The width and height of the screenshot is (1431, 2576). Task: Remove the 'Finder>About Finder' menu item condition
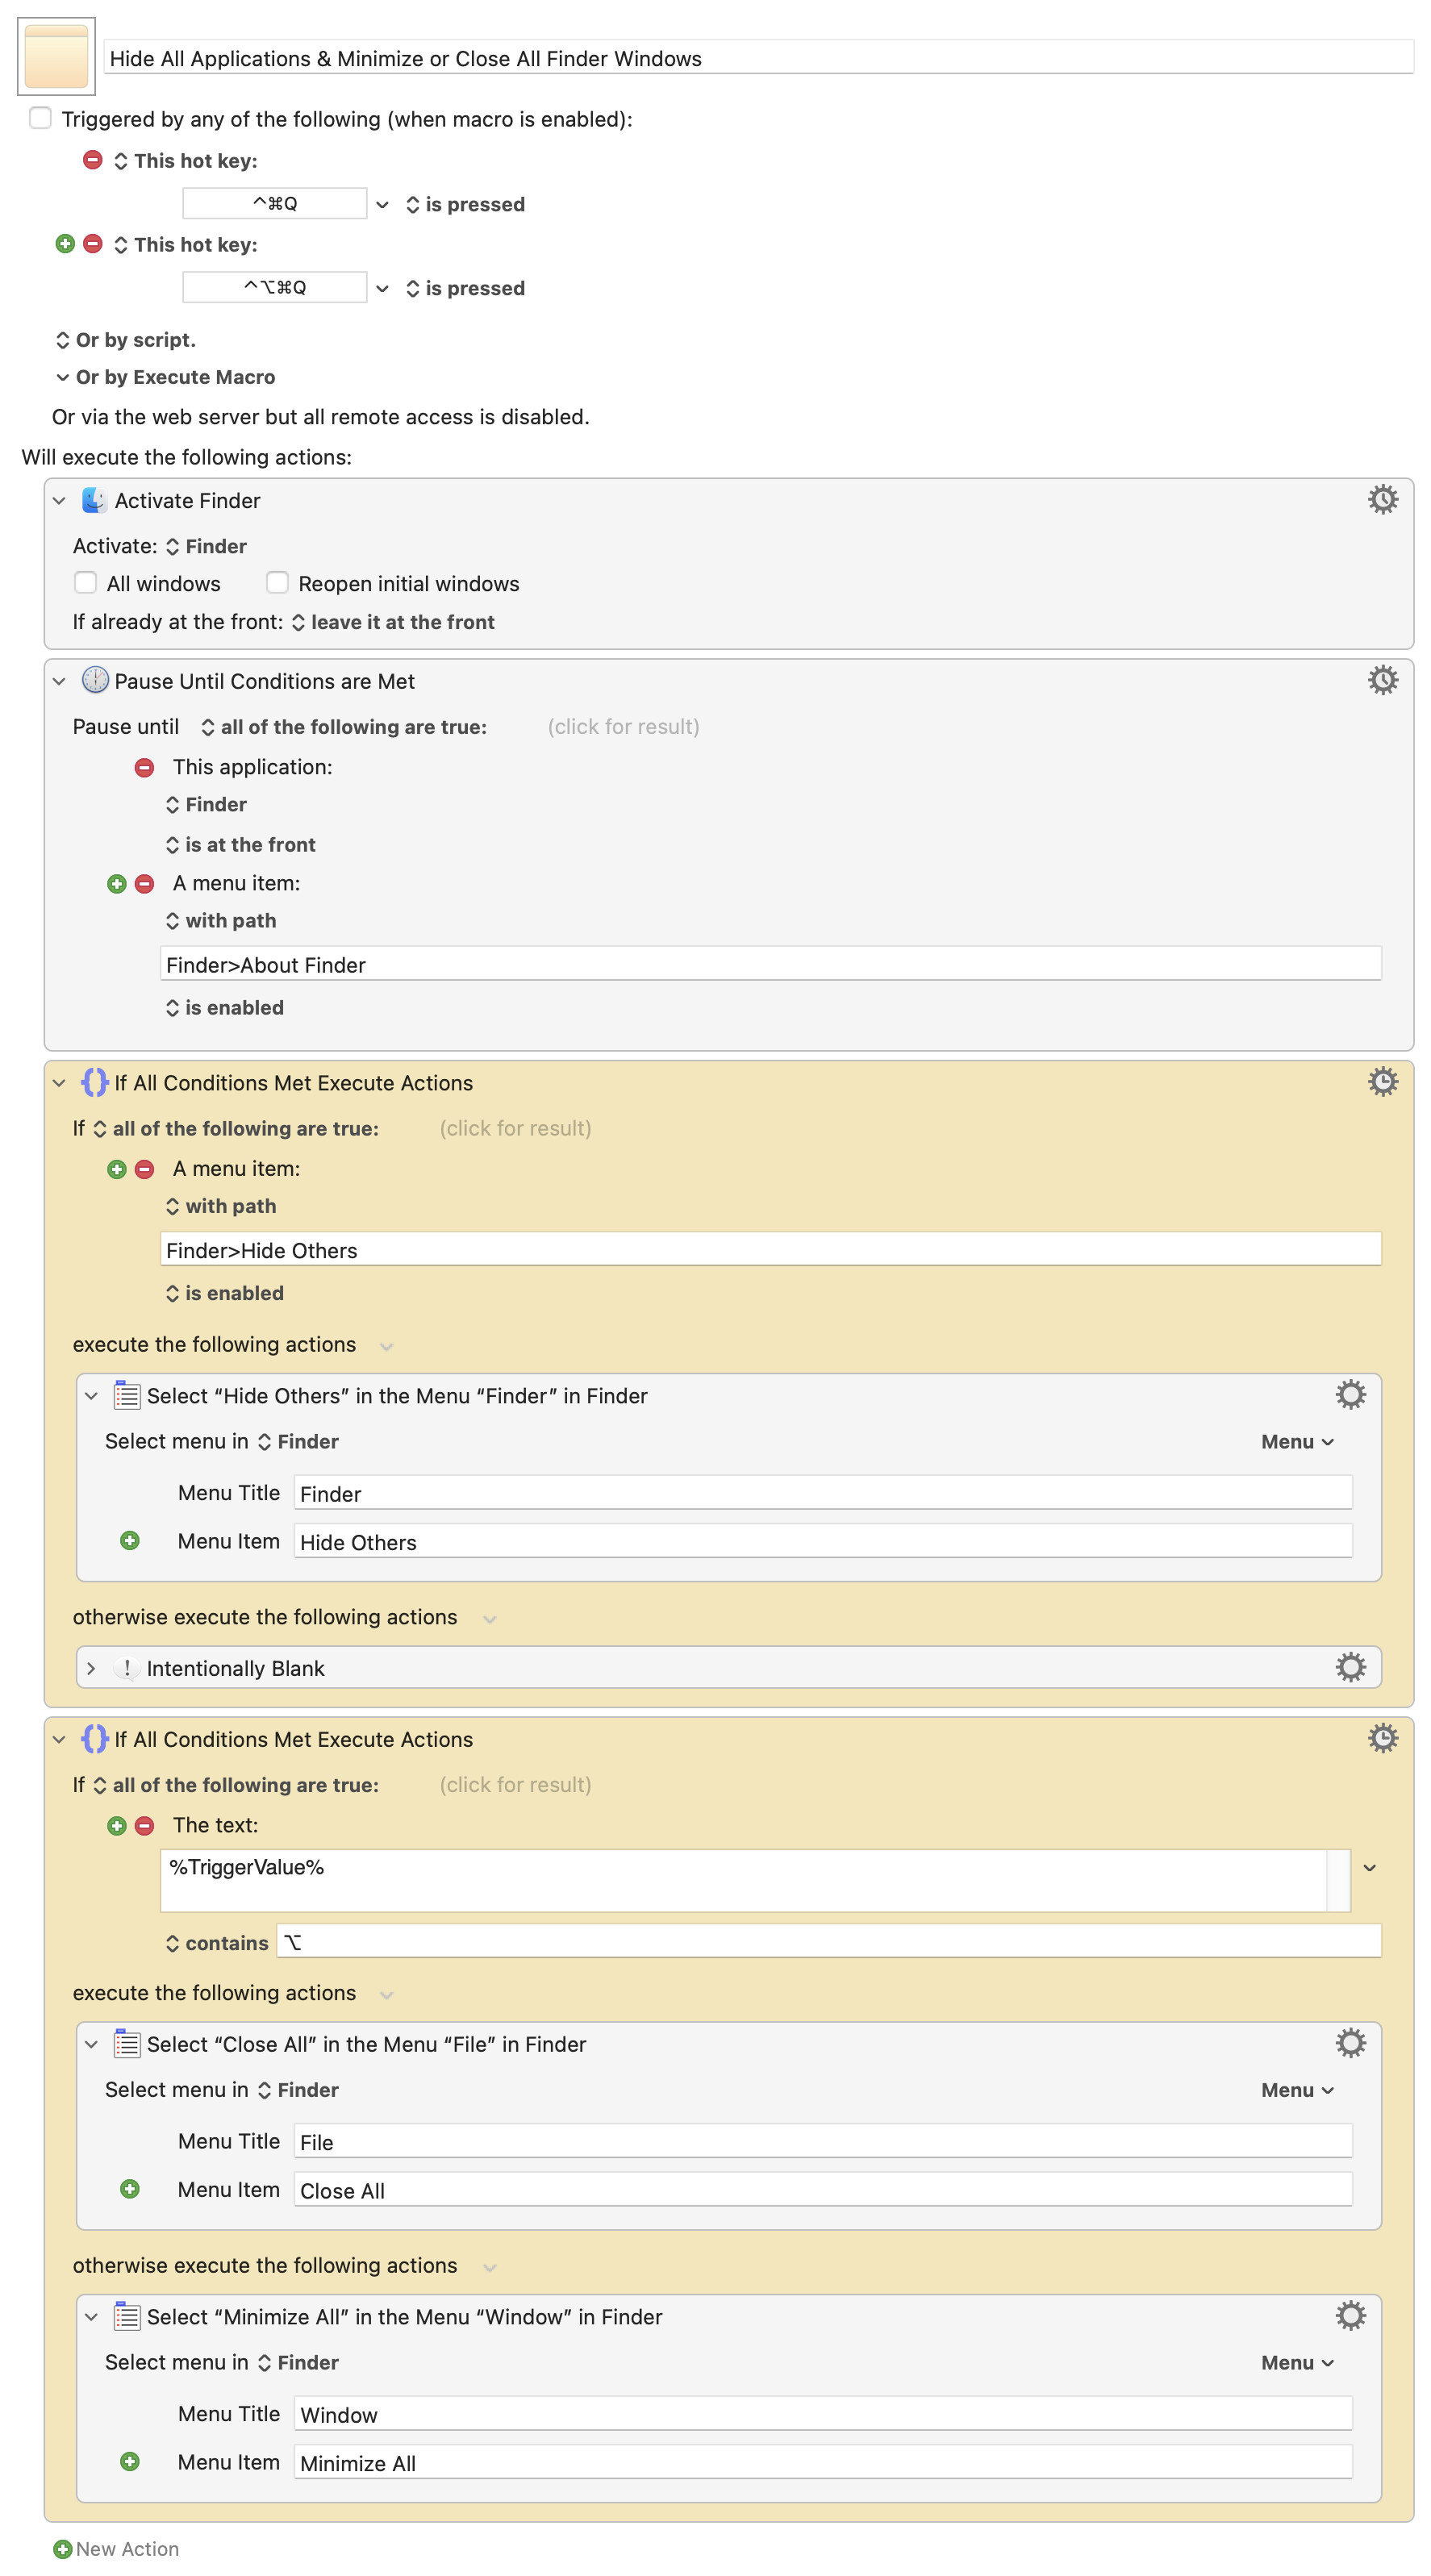click(144, 883)
